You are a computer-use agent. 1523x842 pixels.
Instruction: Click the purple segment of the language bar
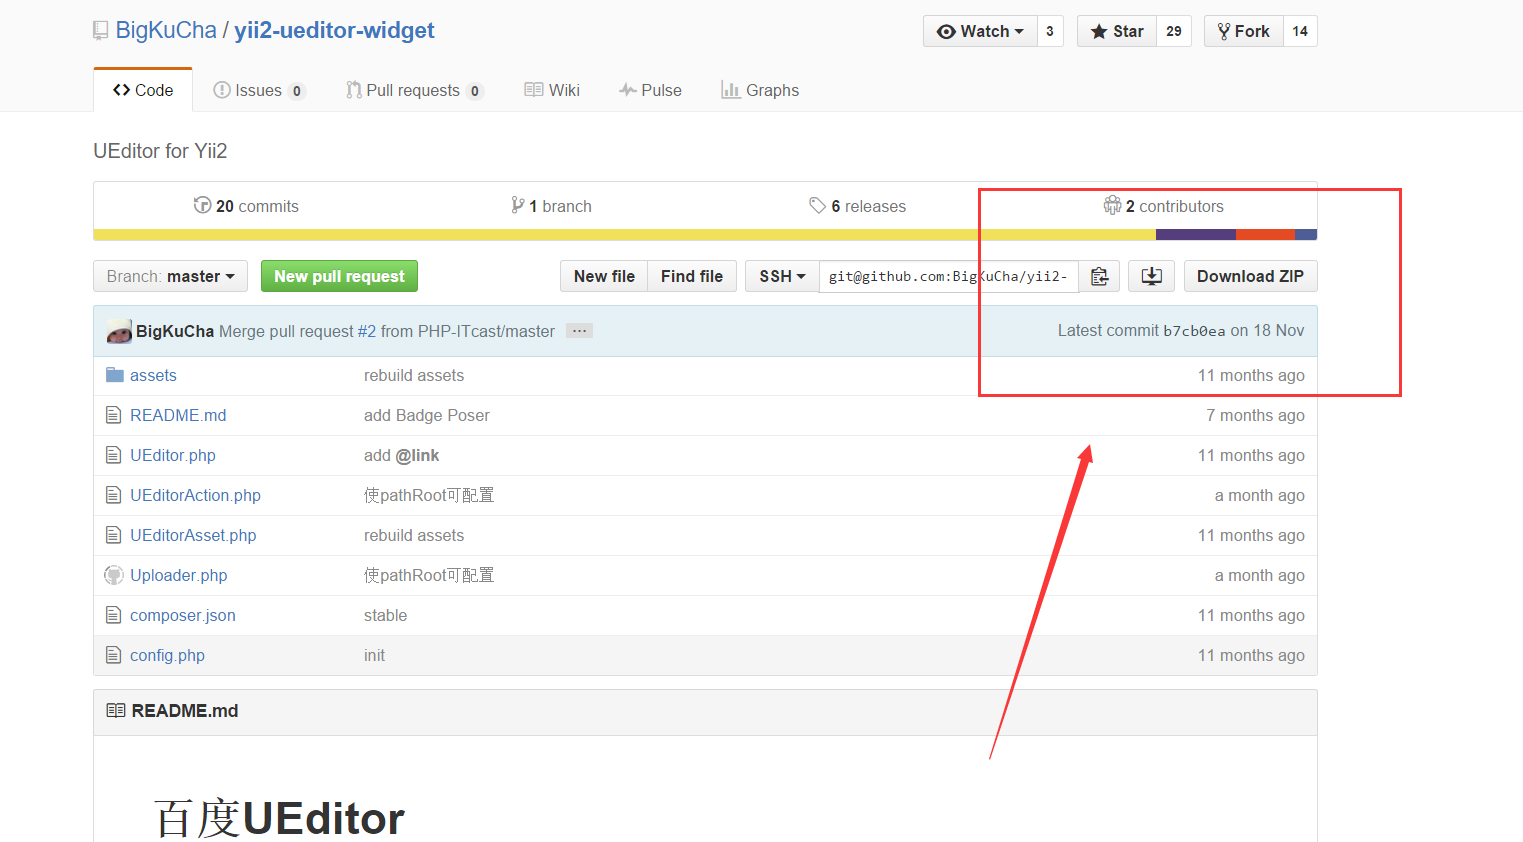(x=1196, y=235)
